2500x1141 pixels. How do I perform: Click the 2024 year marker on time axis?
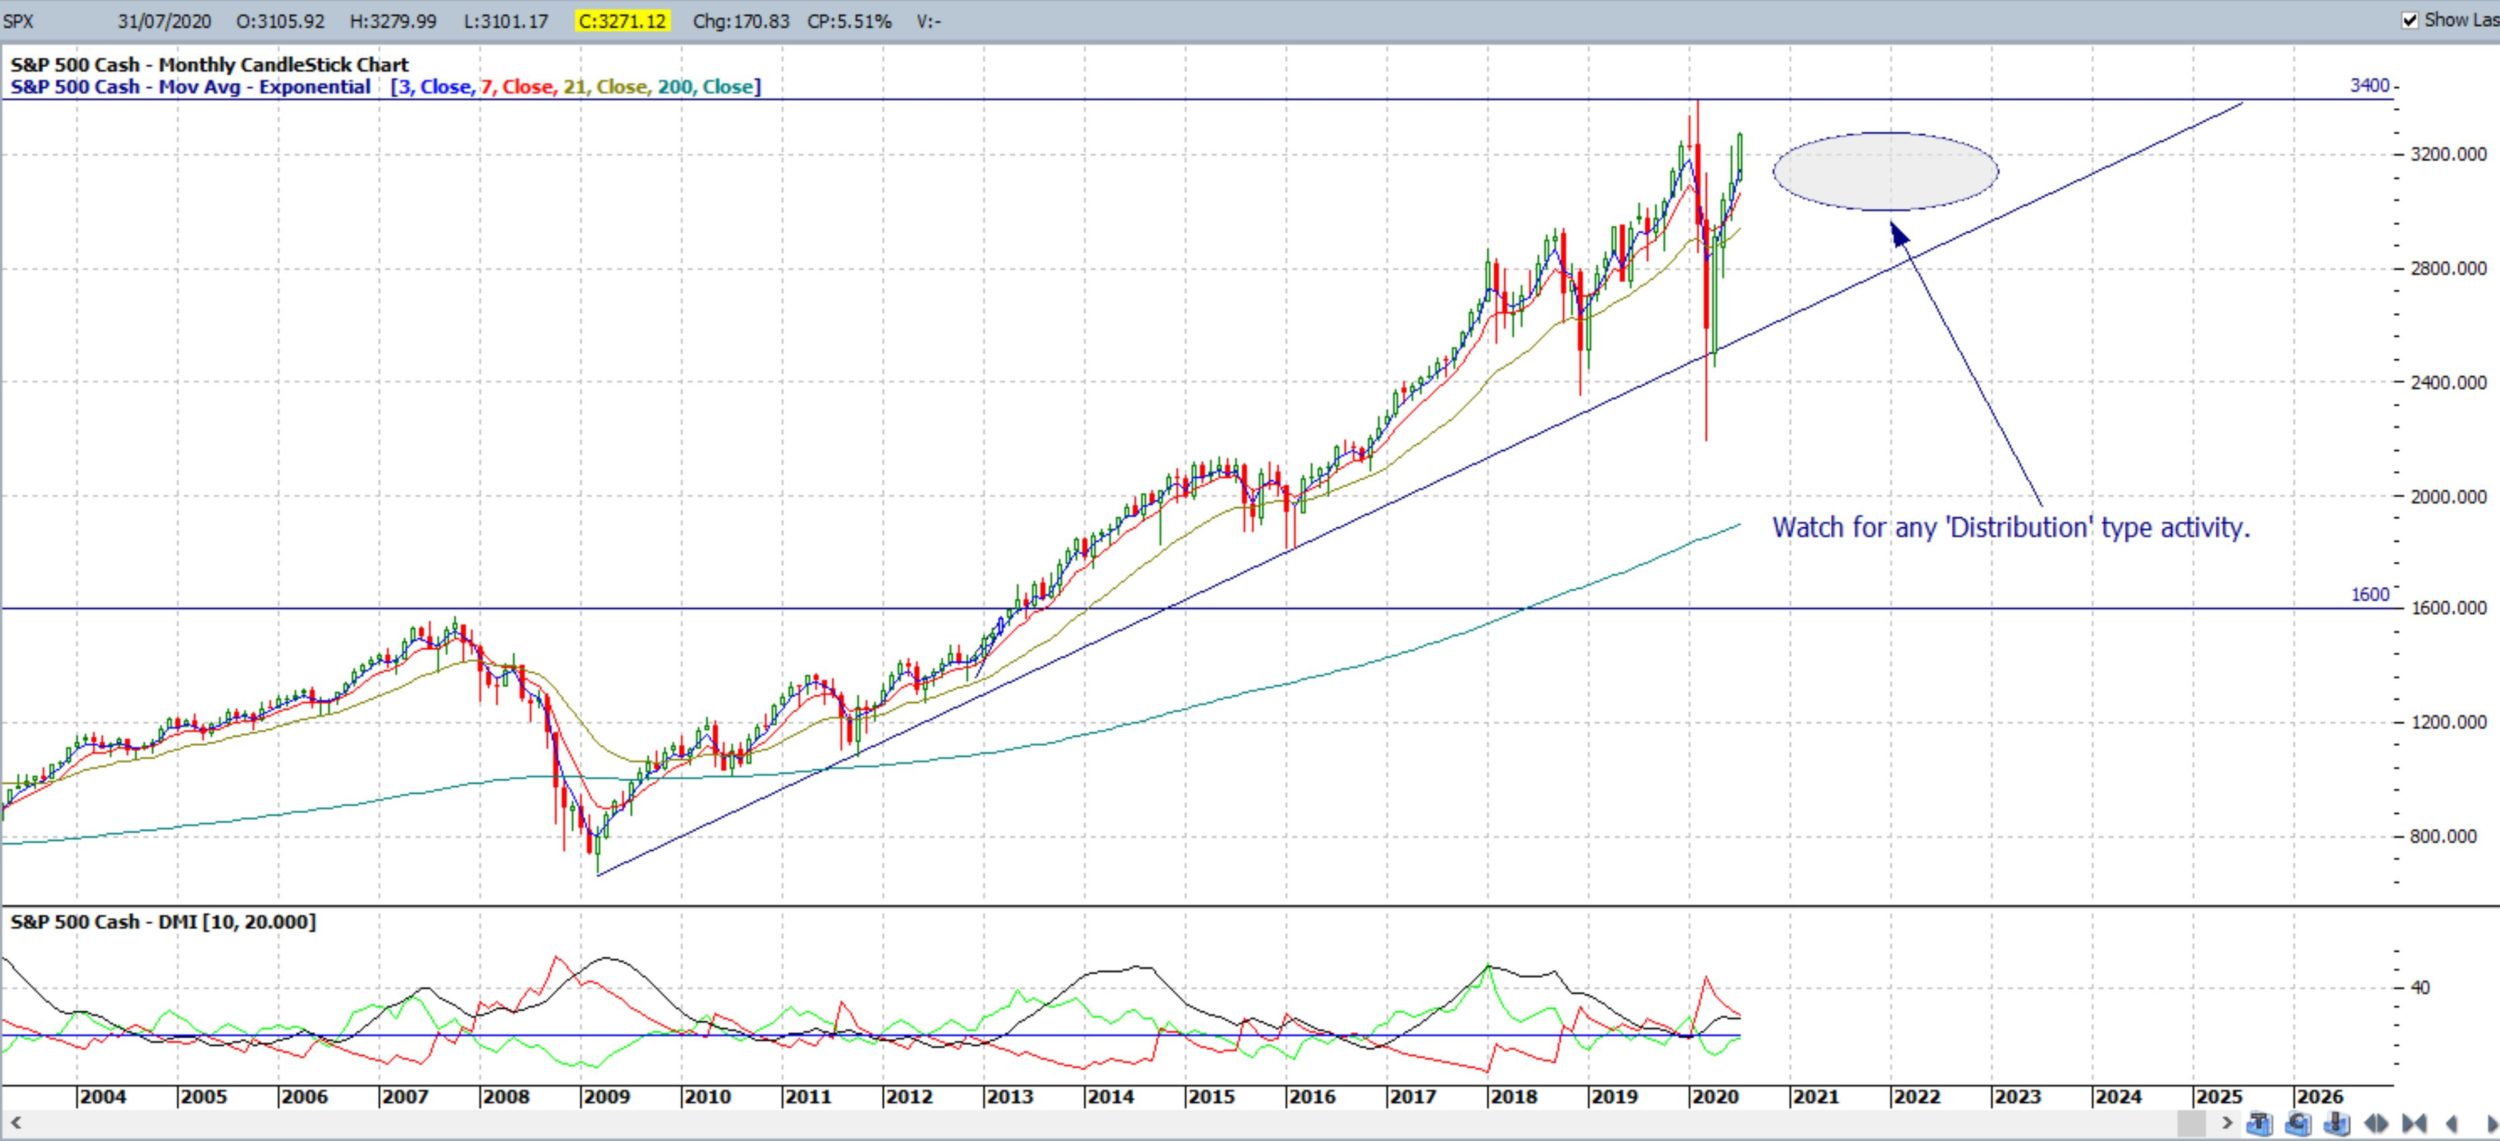[2119, 1097]
